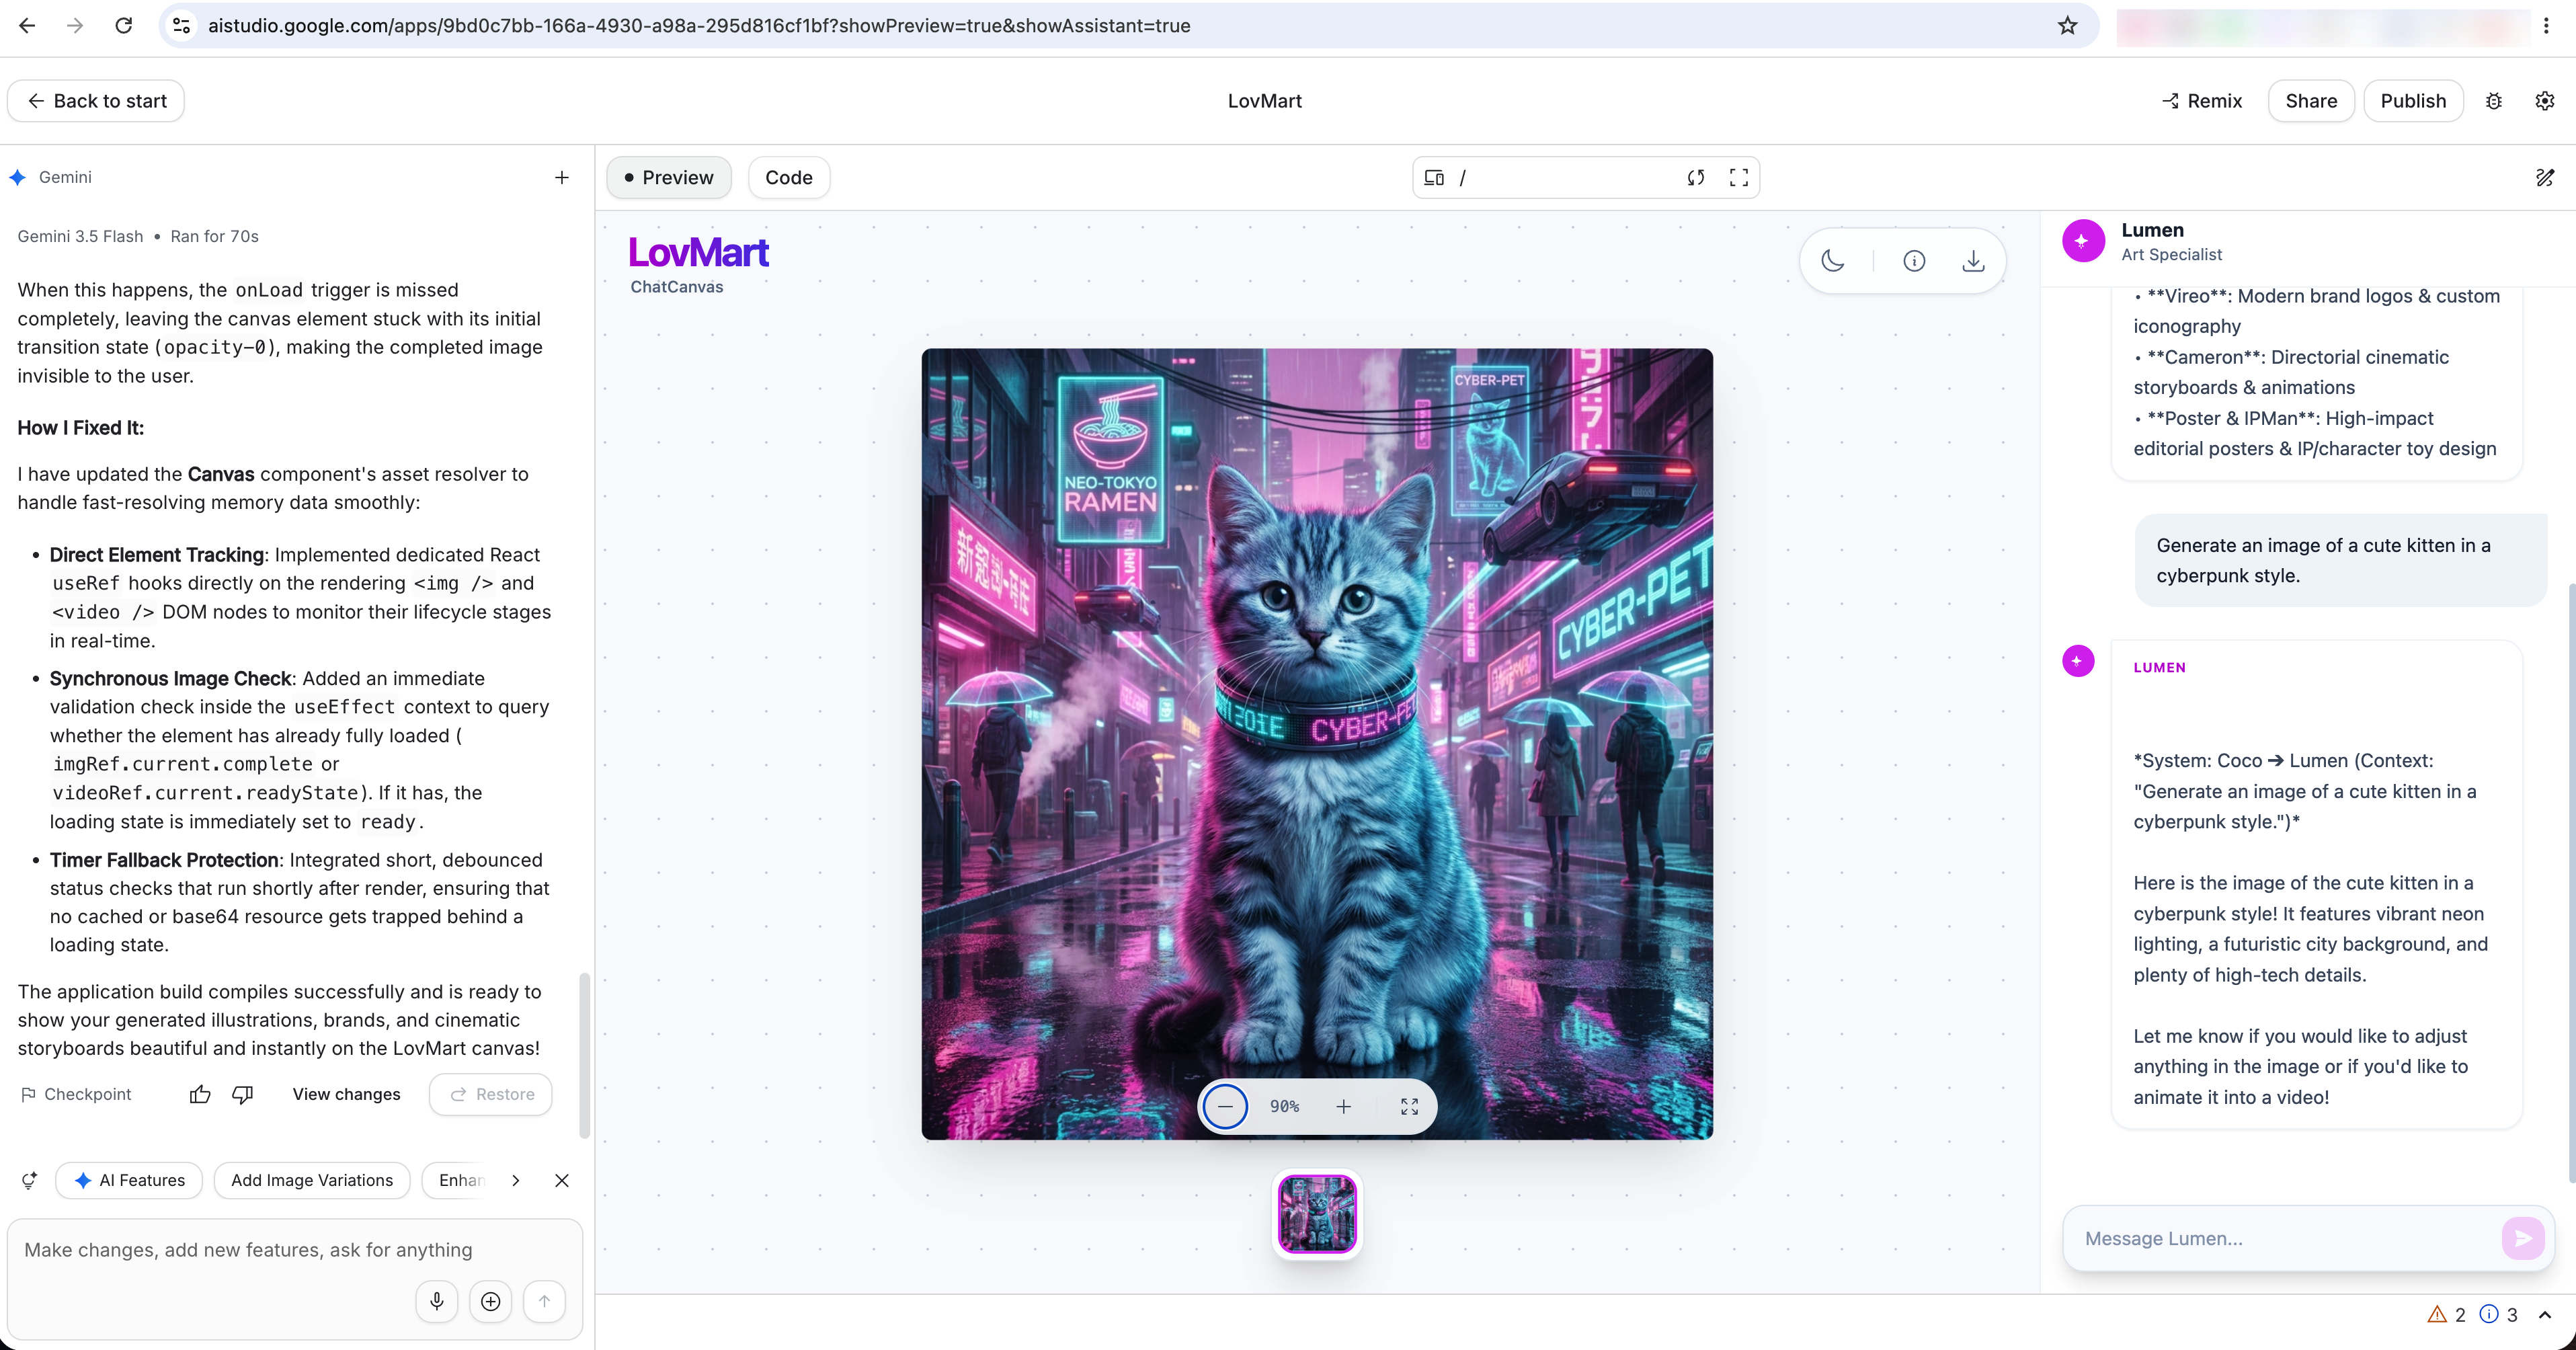Remix the LovMart app
Screen dimensions: 2576x1350
[x=2202, y=101]
